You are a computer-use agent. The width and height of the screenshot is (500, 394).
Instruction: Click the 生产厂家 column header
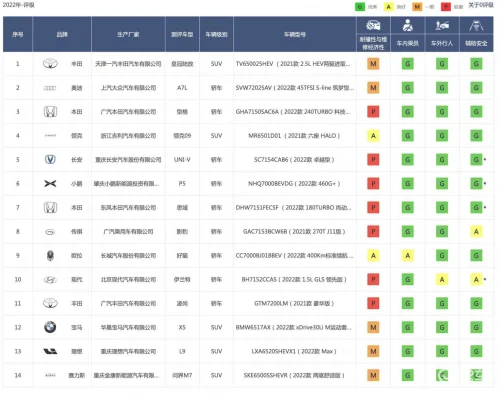[128, 34]
